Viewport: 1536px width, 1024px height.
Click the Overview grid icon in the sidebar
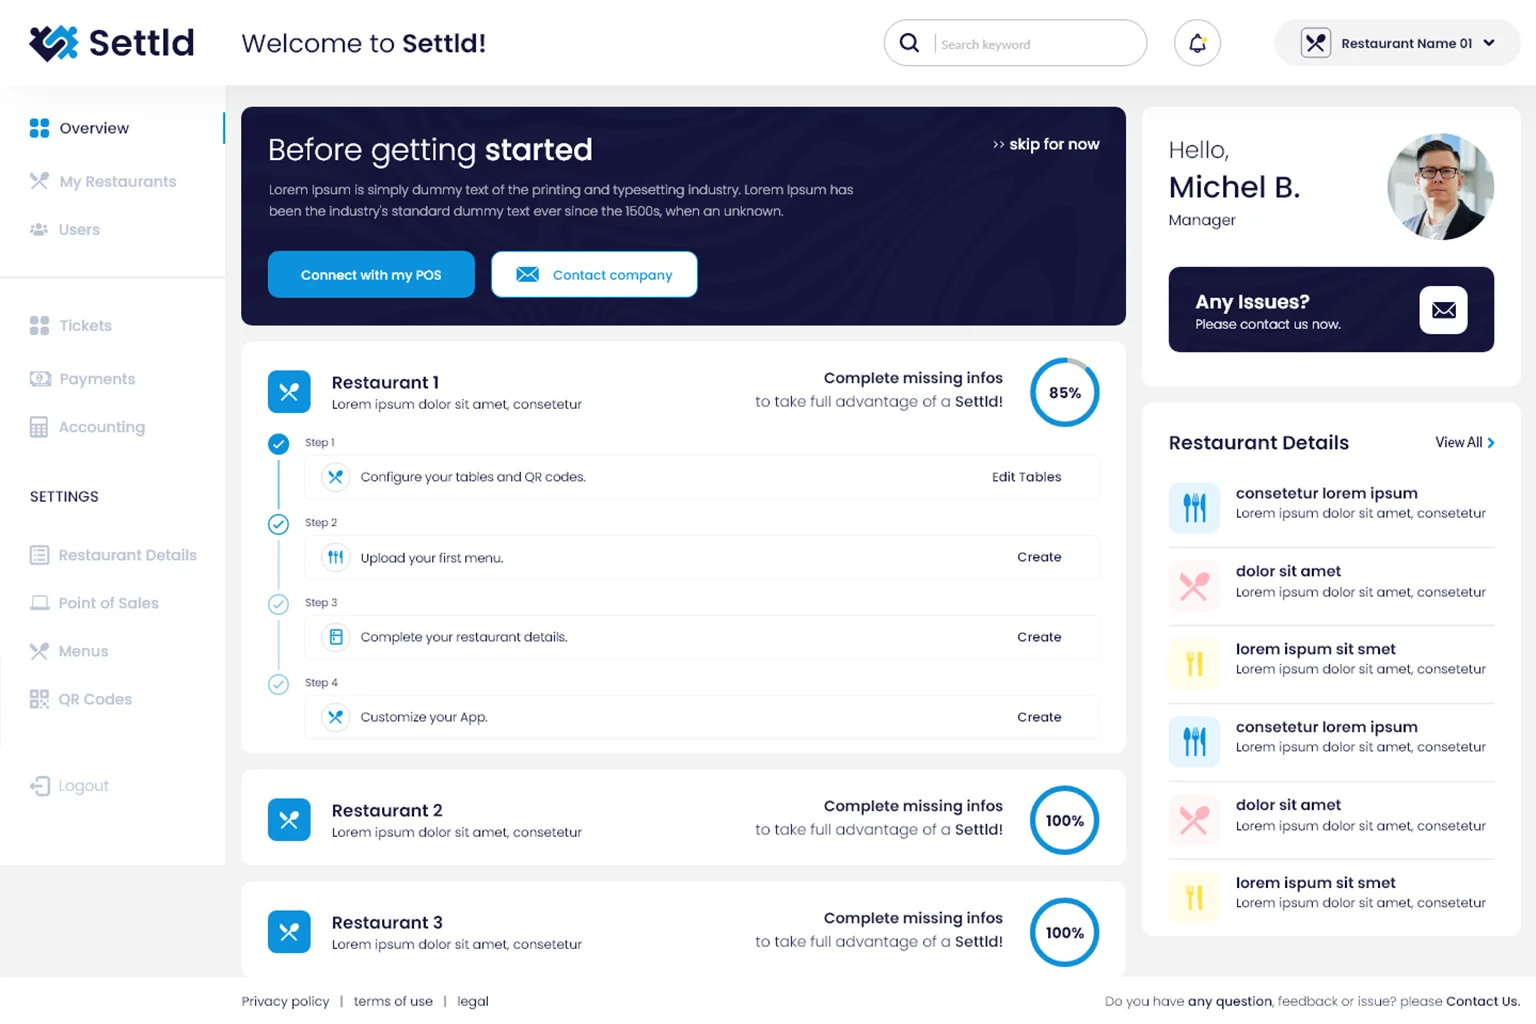coord(39,128)
